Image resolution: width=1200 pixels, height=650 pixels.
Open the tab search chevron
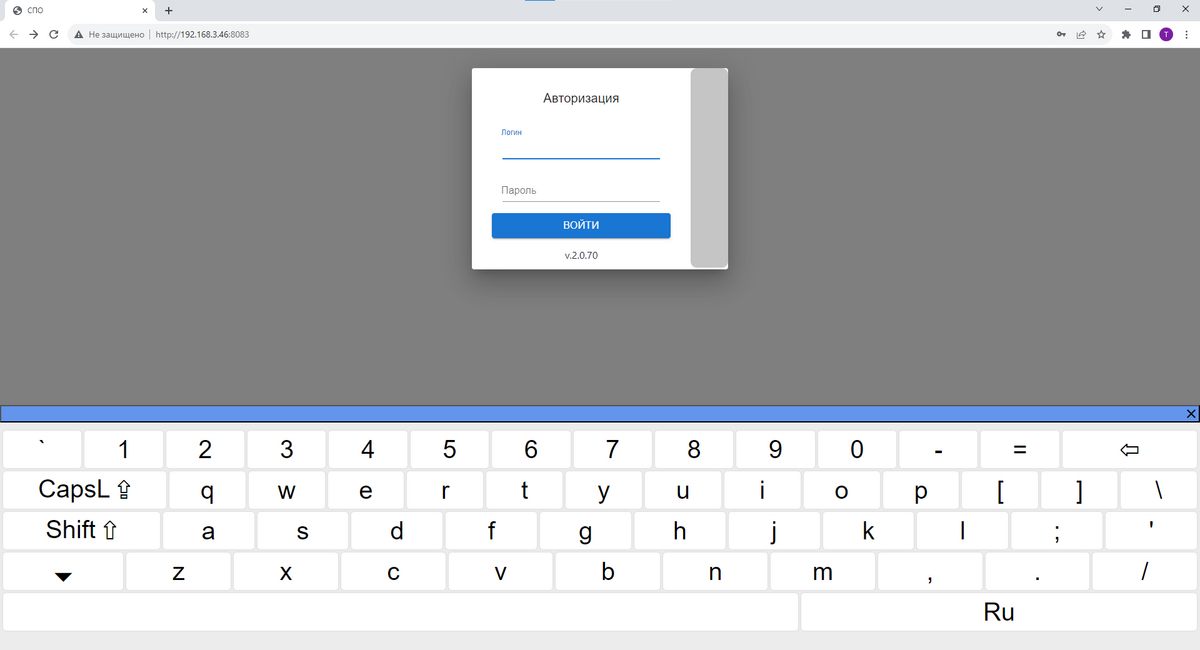pos(1099,9)
